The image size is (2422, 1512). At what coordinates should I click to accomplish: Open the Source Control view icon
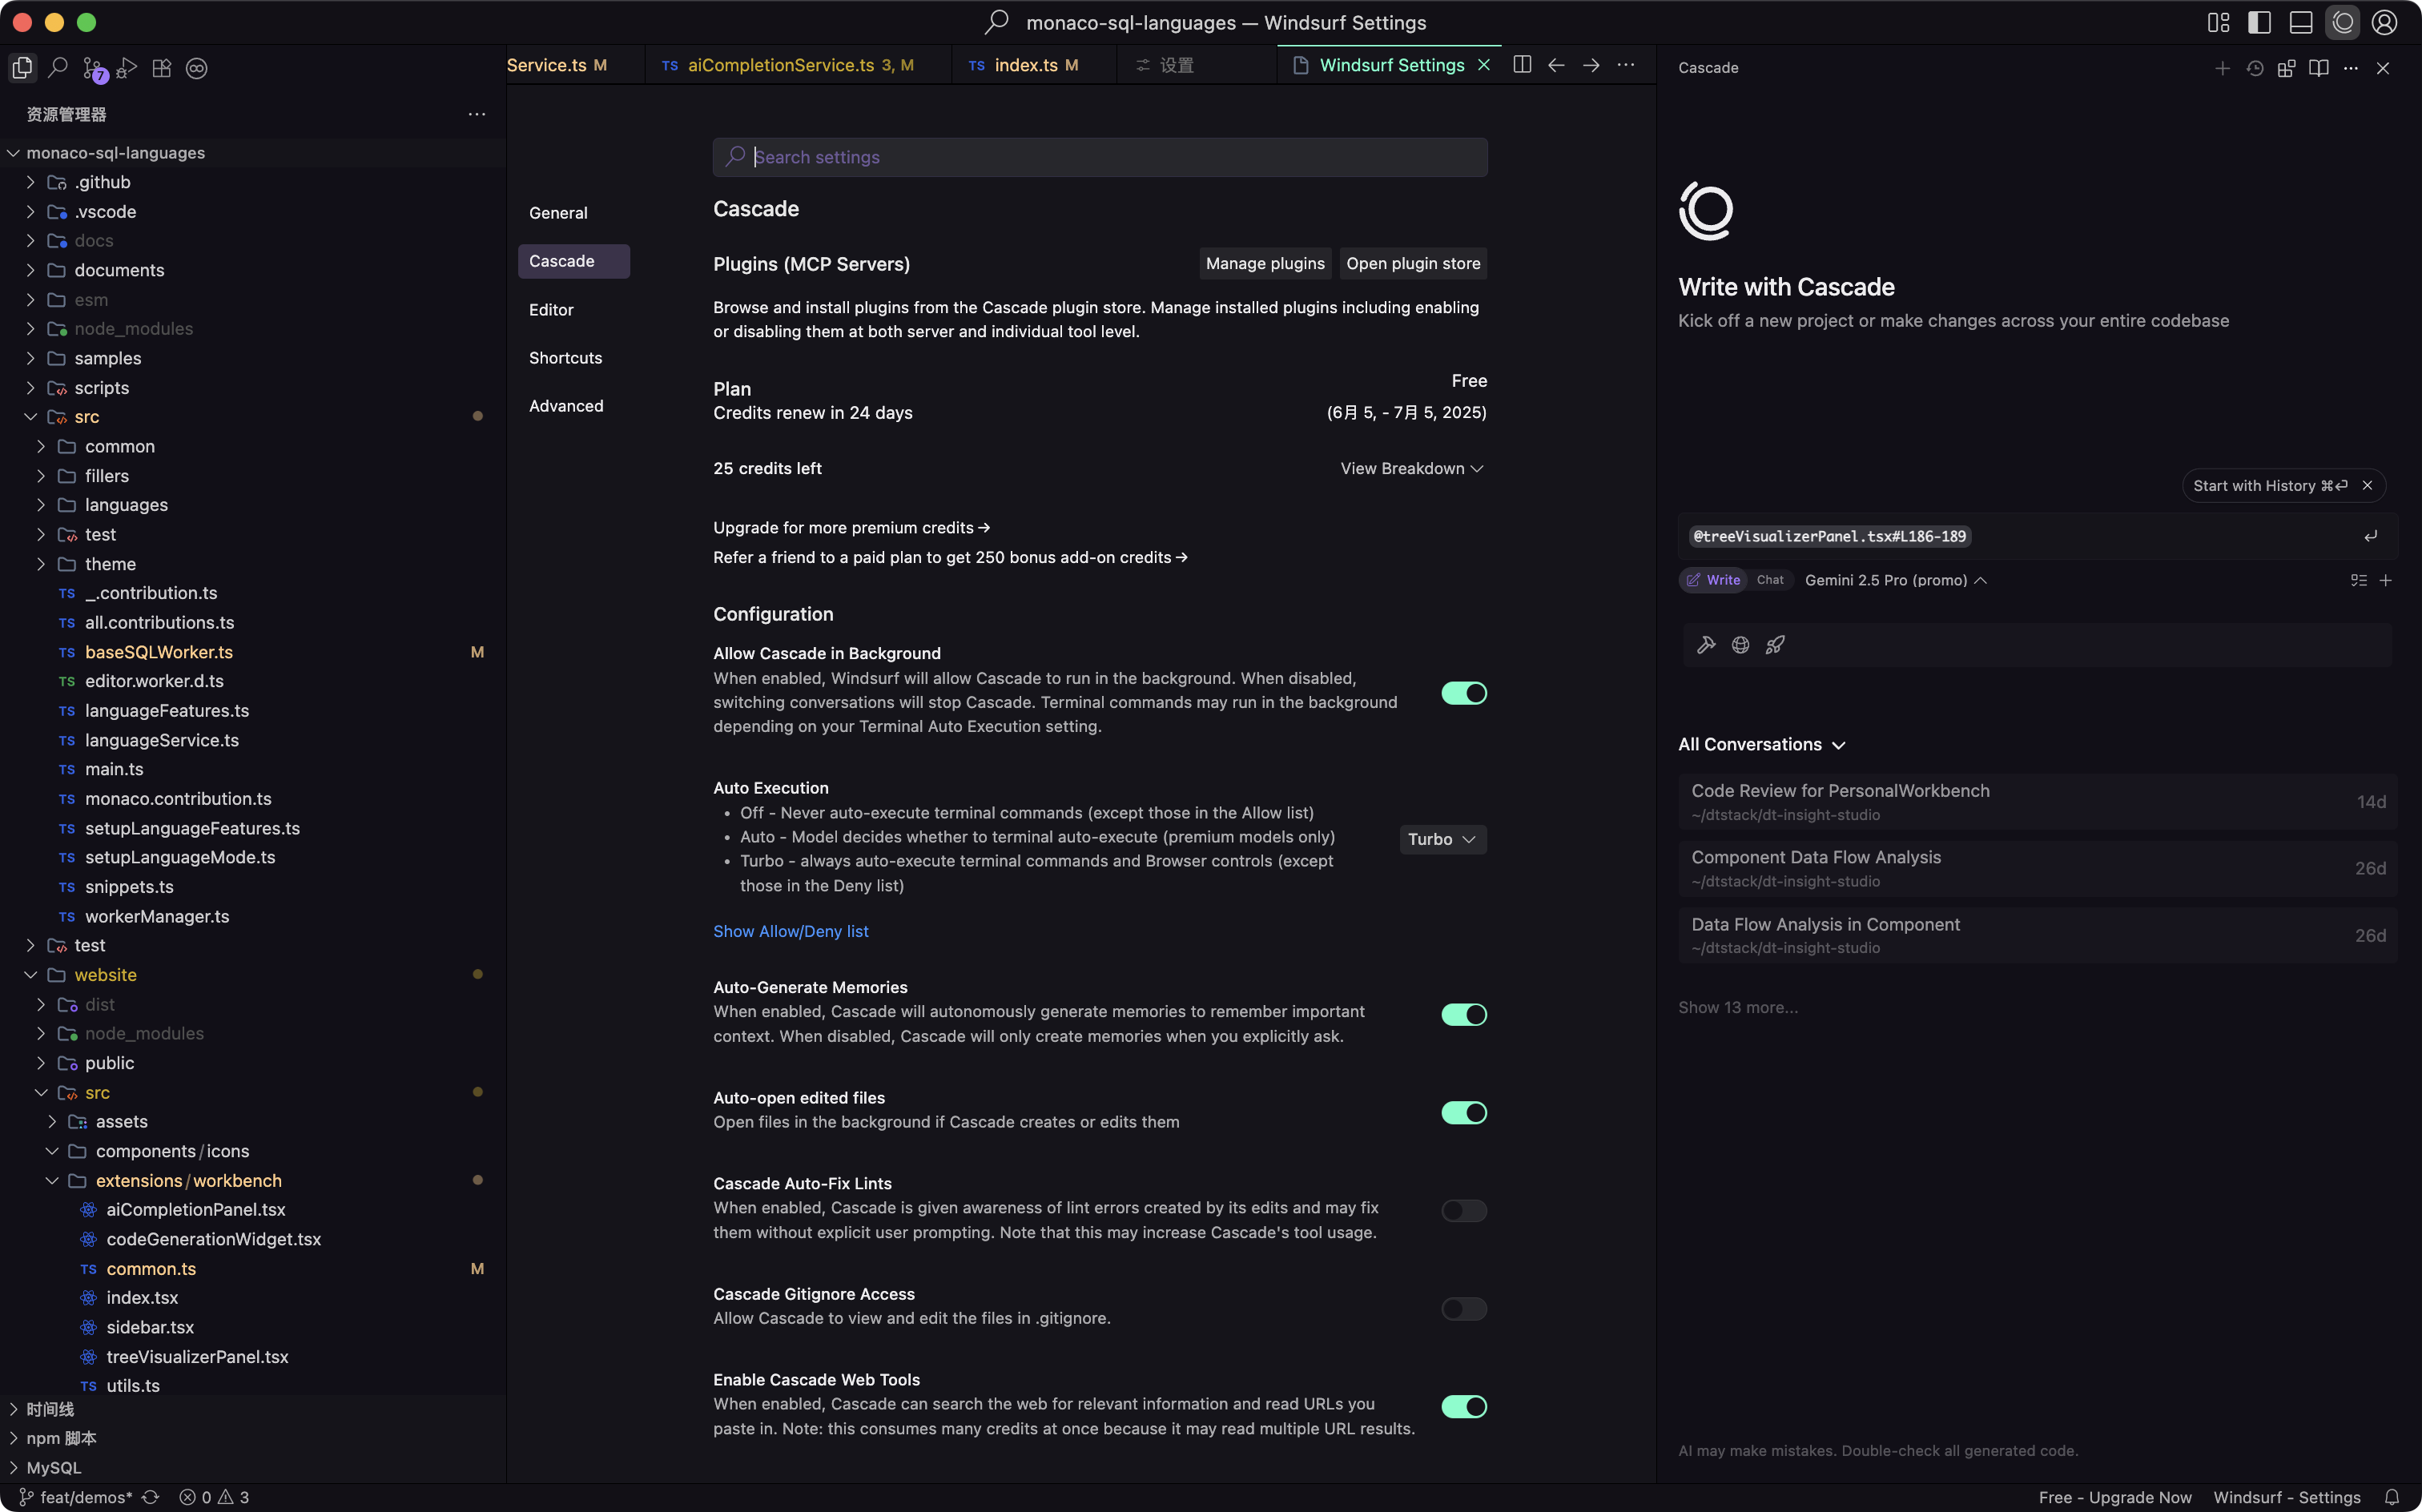93,68
